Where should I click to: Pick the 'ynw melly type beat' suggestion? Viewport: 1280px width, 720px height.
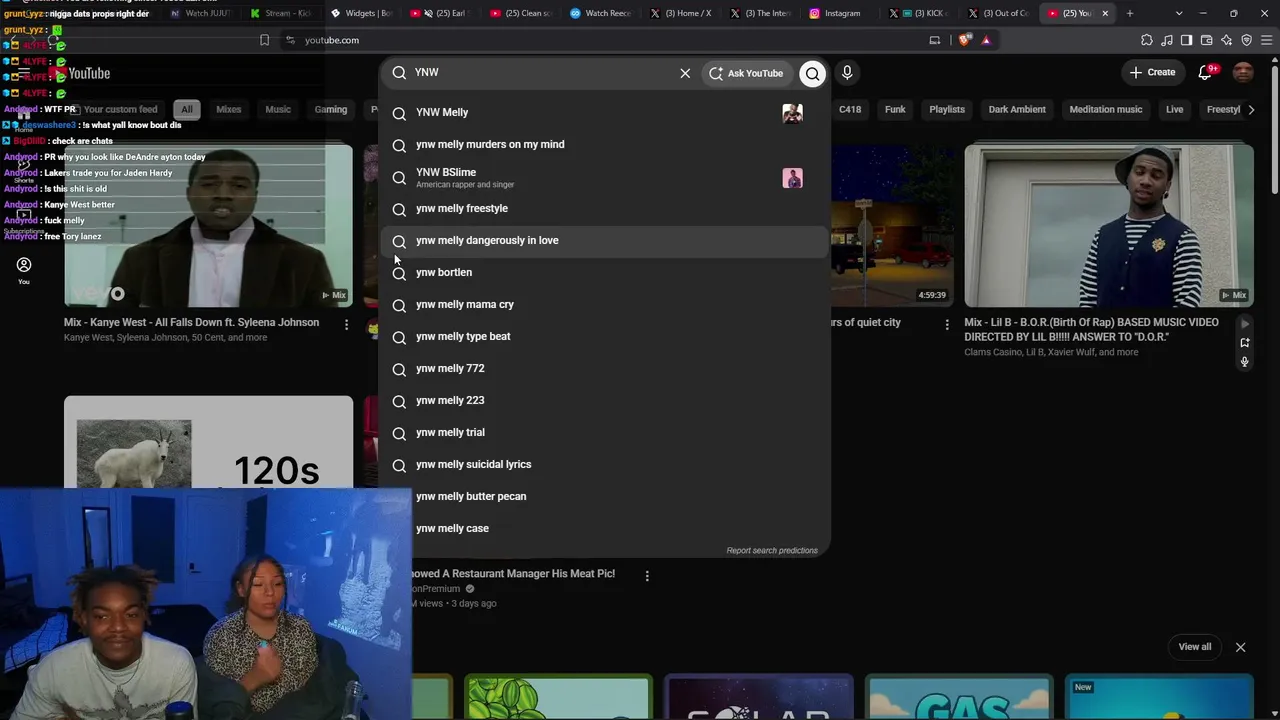pyautogui.click(x=605, y=337)
